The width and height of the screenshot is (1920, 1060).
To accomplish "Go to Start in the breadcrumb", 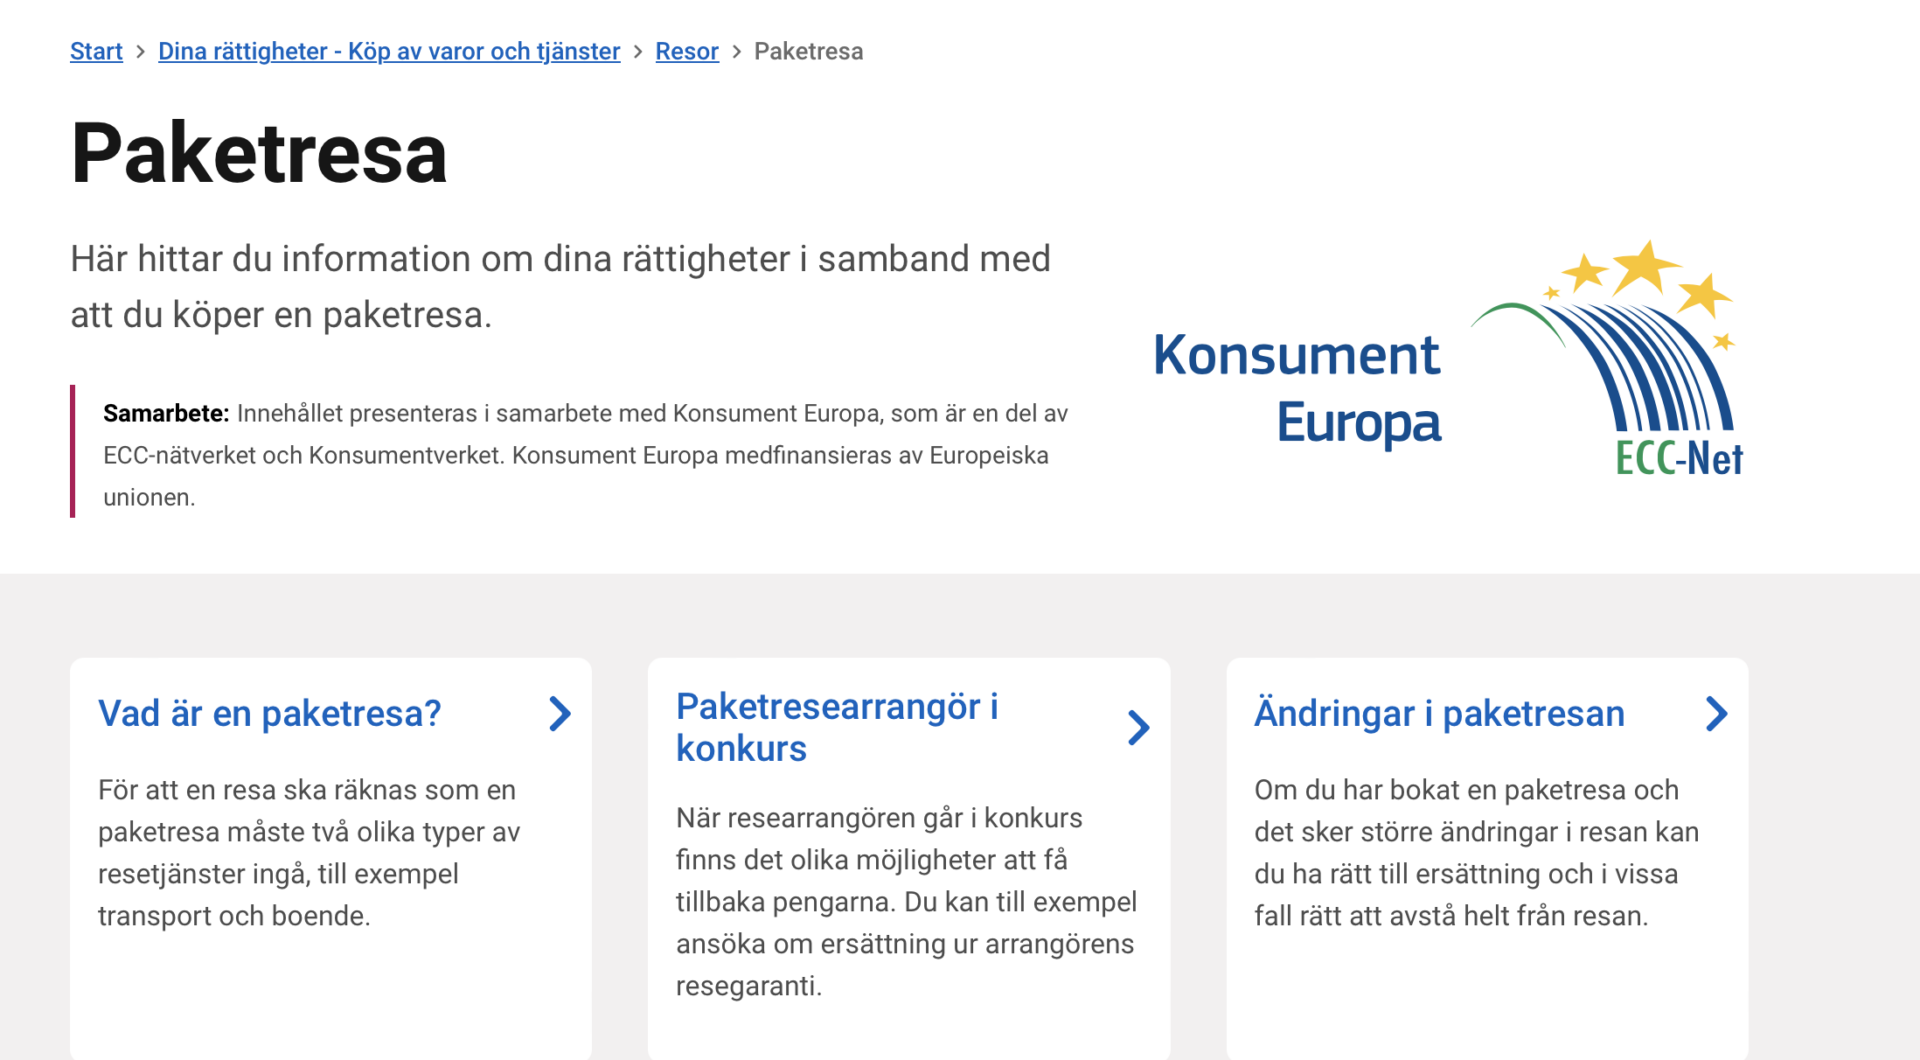I will pyautogui.click(x=96, y=51).
